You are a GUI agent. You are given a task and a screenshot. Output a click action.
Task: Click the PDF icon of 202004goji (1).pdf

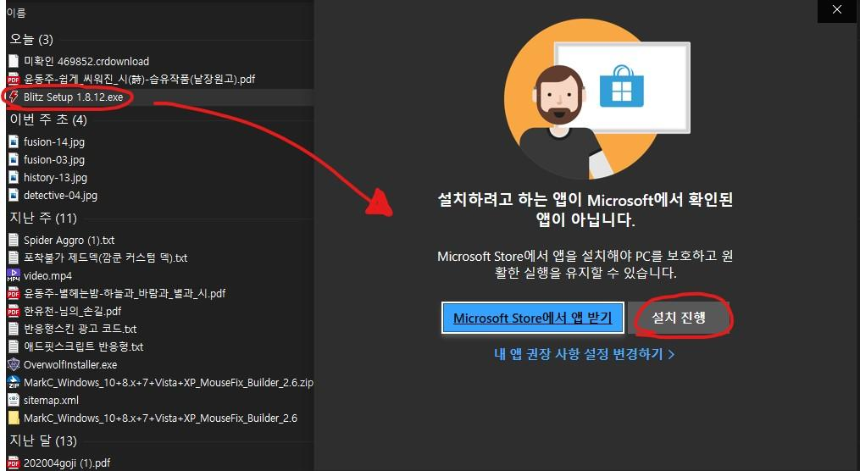click(13, 463)
